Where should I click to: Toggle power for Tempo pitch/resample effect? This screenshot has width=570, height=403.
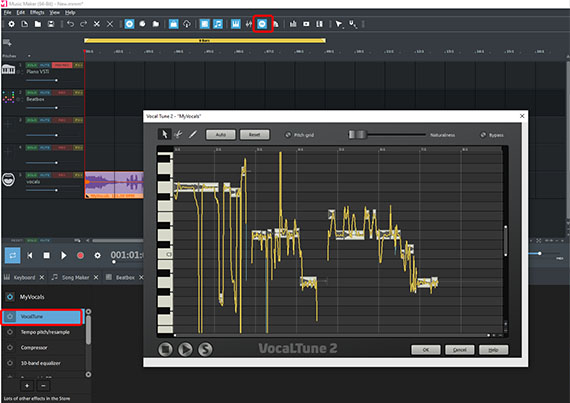(10, 332)
